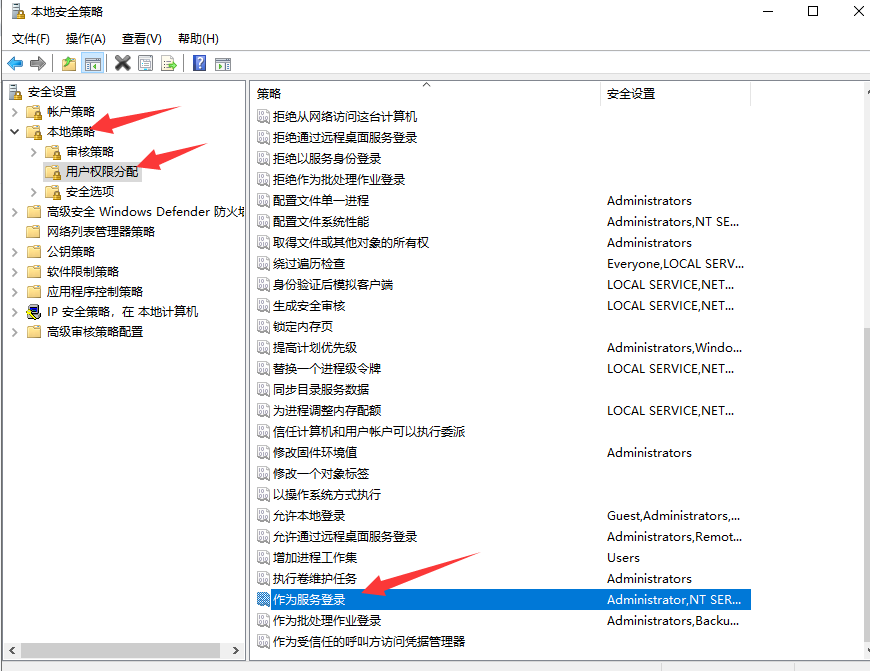Image resolution: width=870 pixels, height=671 pixels.
Task: Select policy 拒绝通过远程桌面服务登录
Action: (x=345, y=138)
